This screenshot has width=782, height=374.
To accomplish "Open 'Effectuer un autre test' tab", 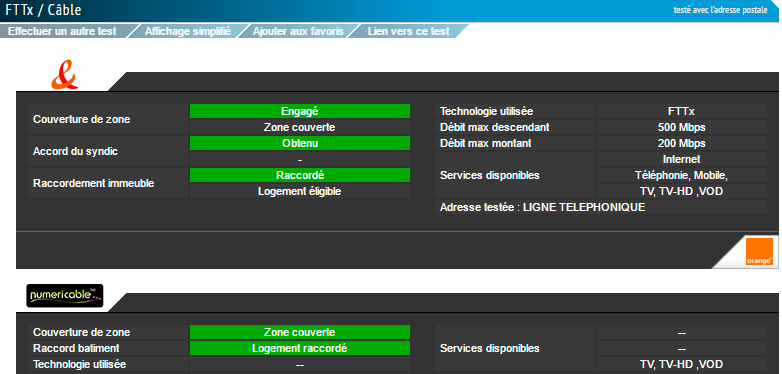I will pos(62,31).
